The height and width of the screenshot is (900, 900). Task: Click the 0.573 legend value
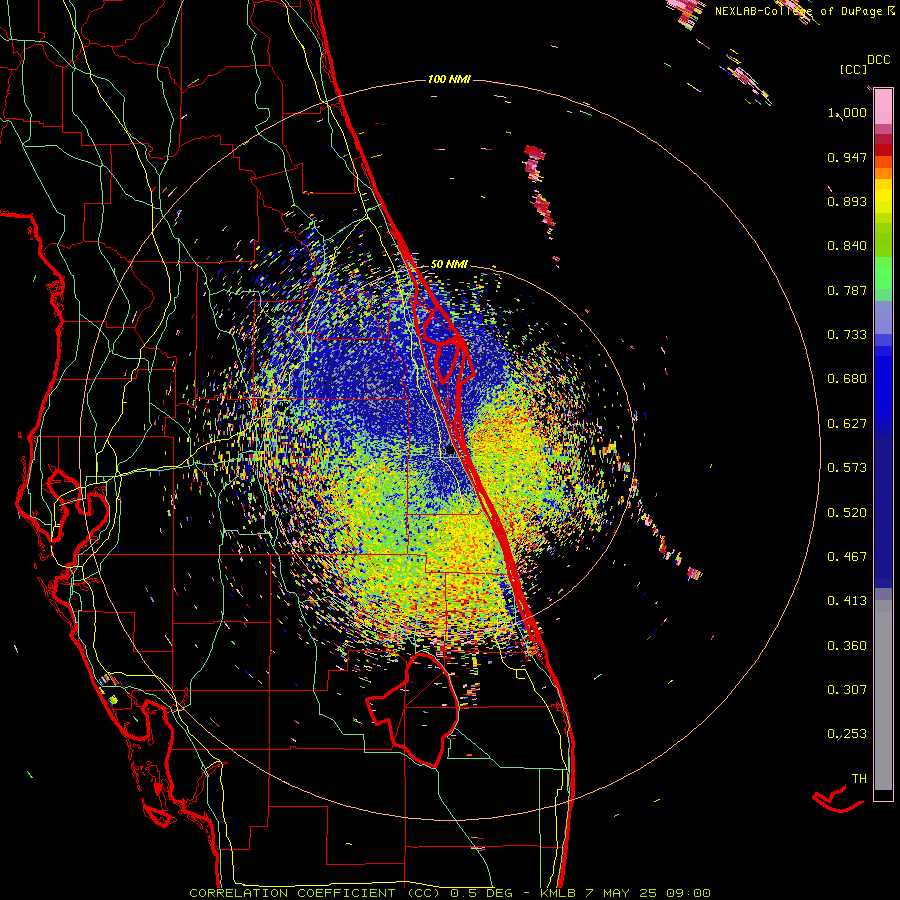(x=847, y=468)
